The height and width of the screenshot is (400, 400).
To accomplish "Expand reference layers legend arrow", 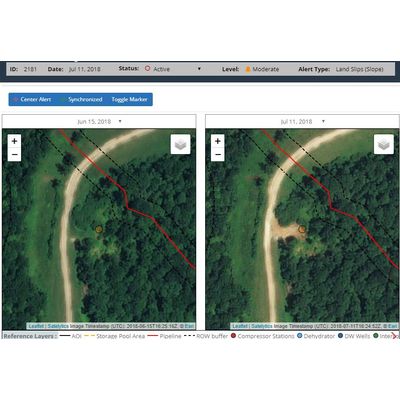I will pyautogui.click(x=395, y=336).
